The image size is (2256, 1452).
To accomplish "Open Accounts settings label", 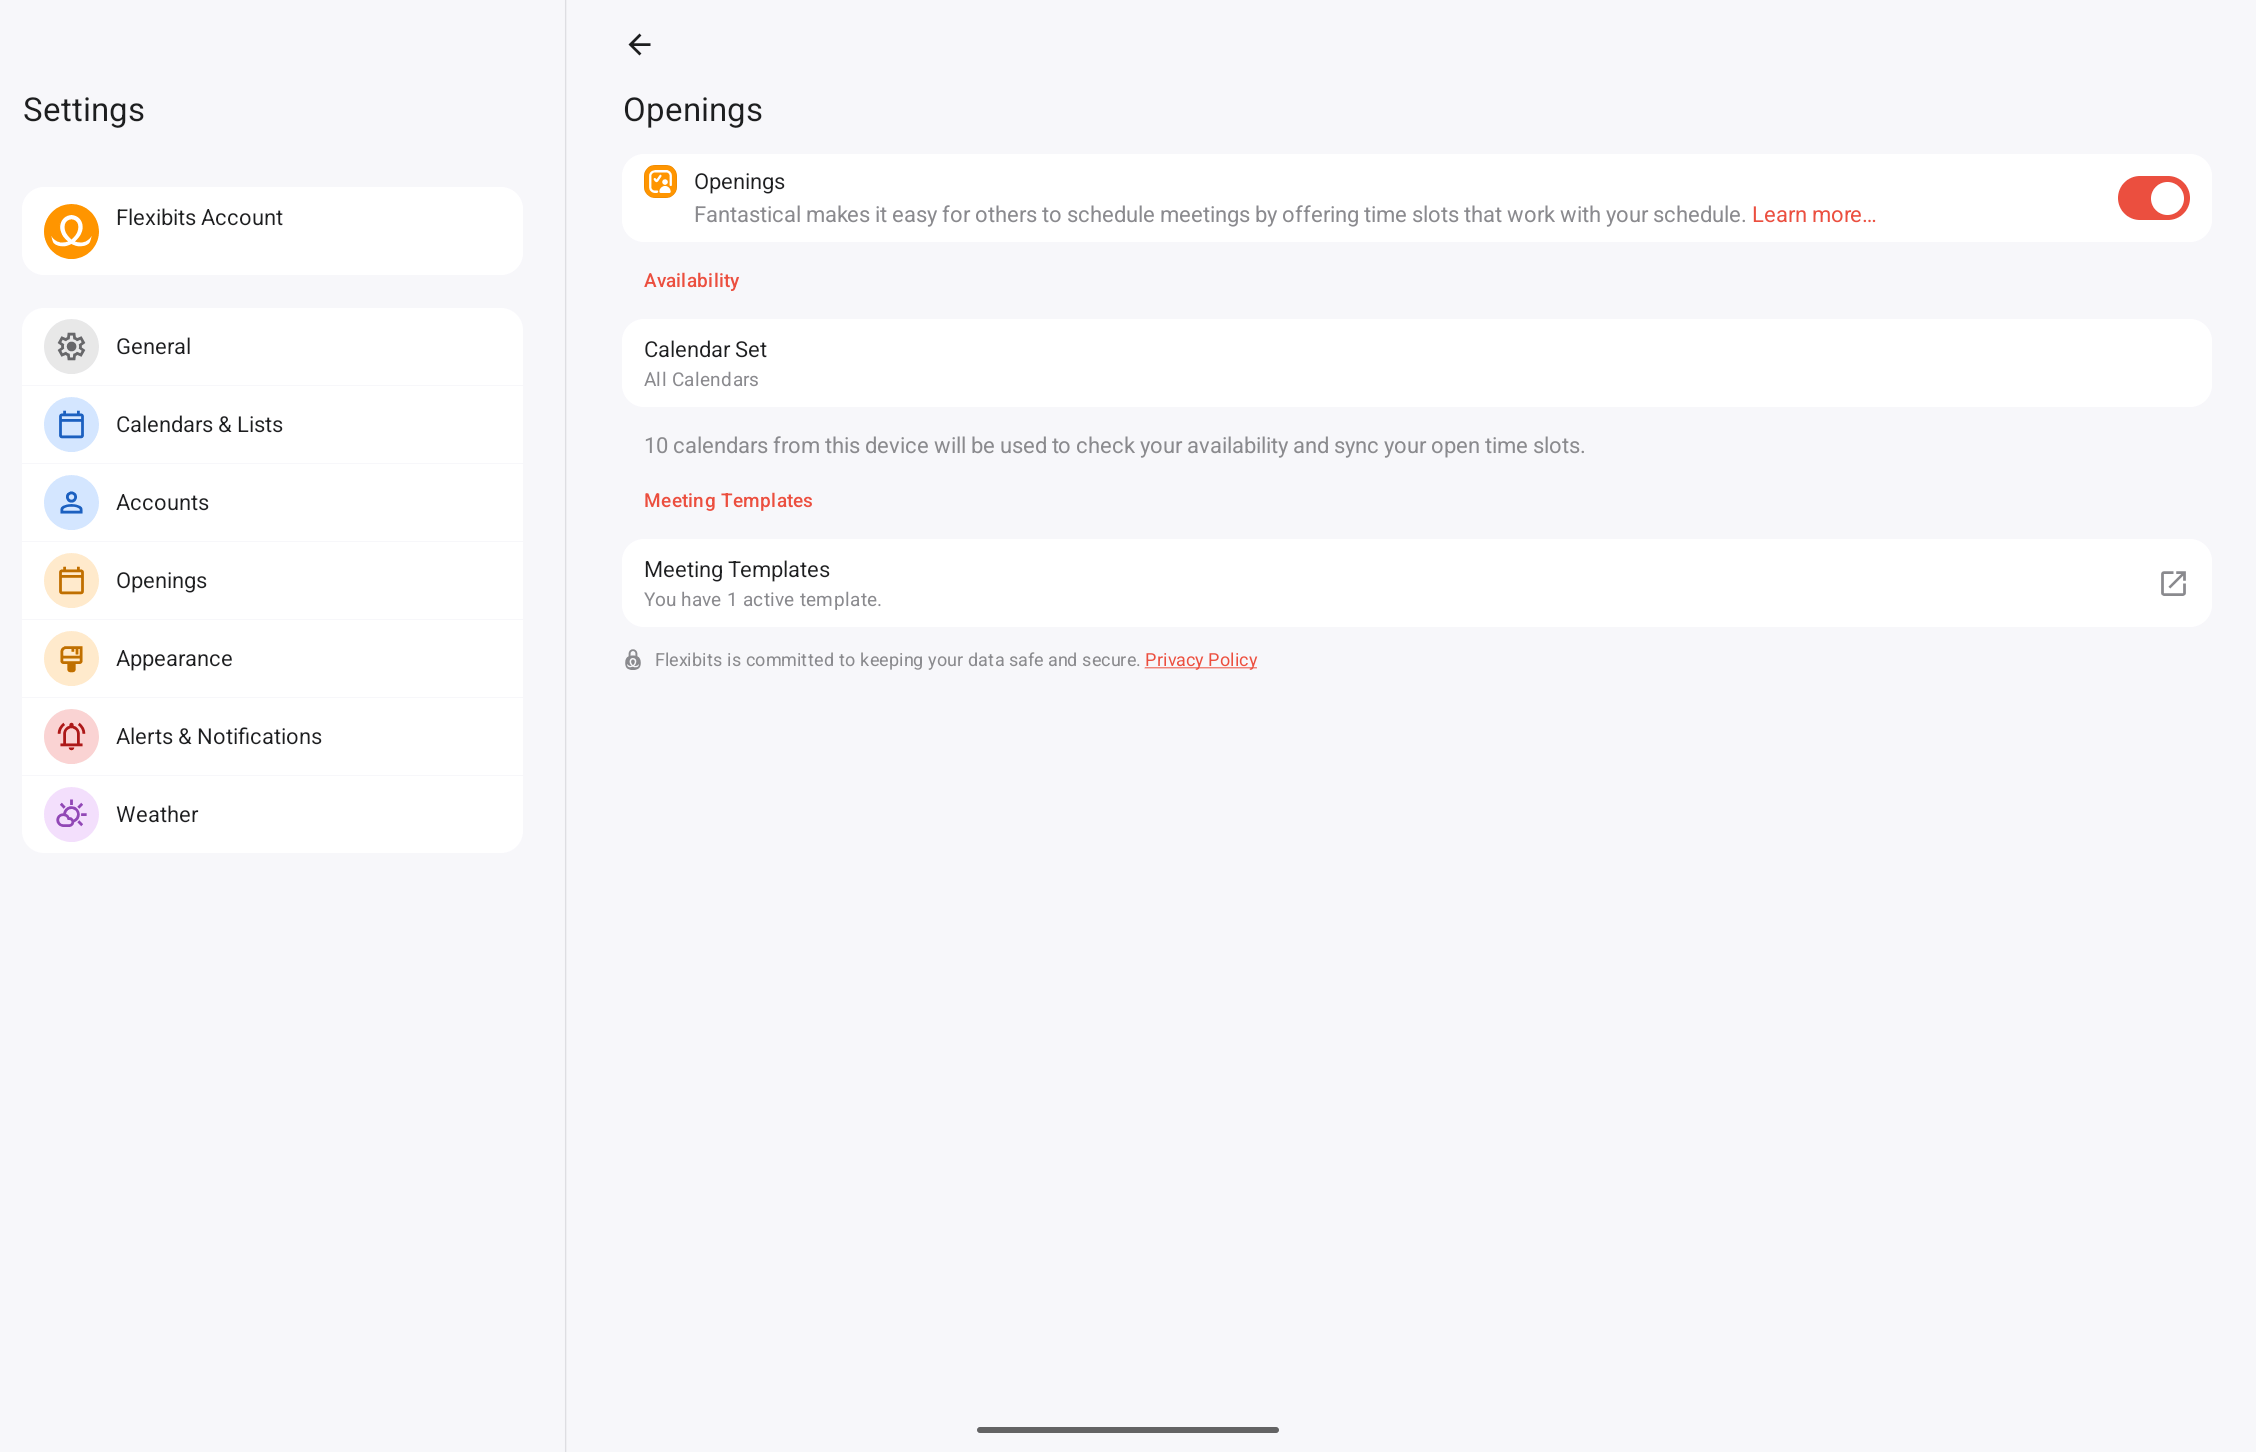I will [162, 503].
